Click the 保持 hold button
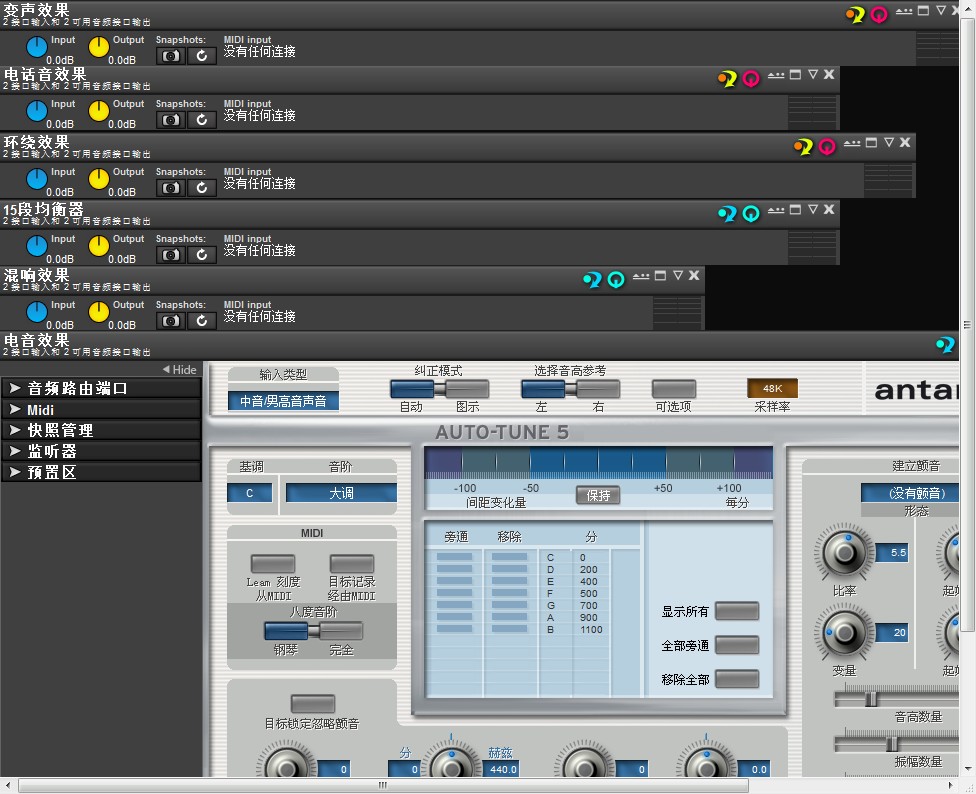This screenshot has width=976, height=794. (x=598, y=495)
